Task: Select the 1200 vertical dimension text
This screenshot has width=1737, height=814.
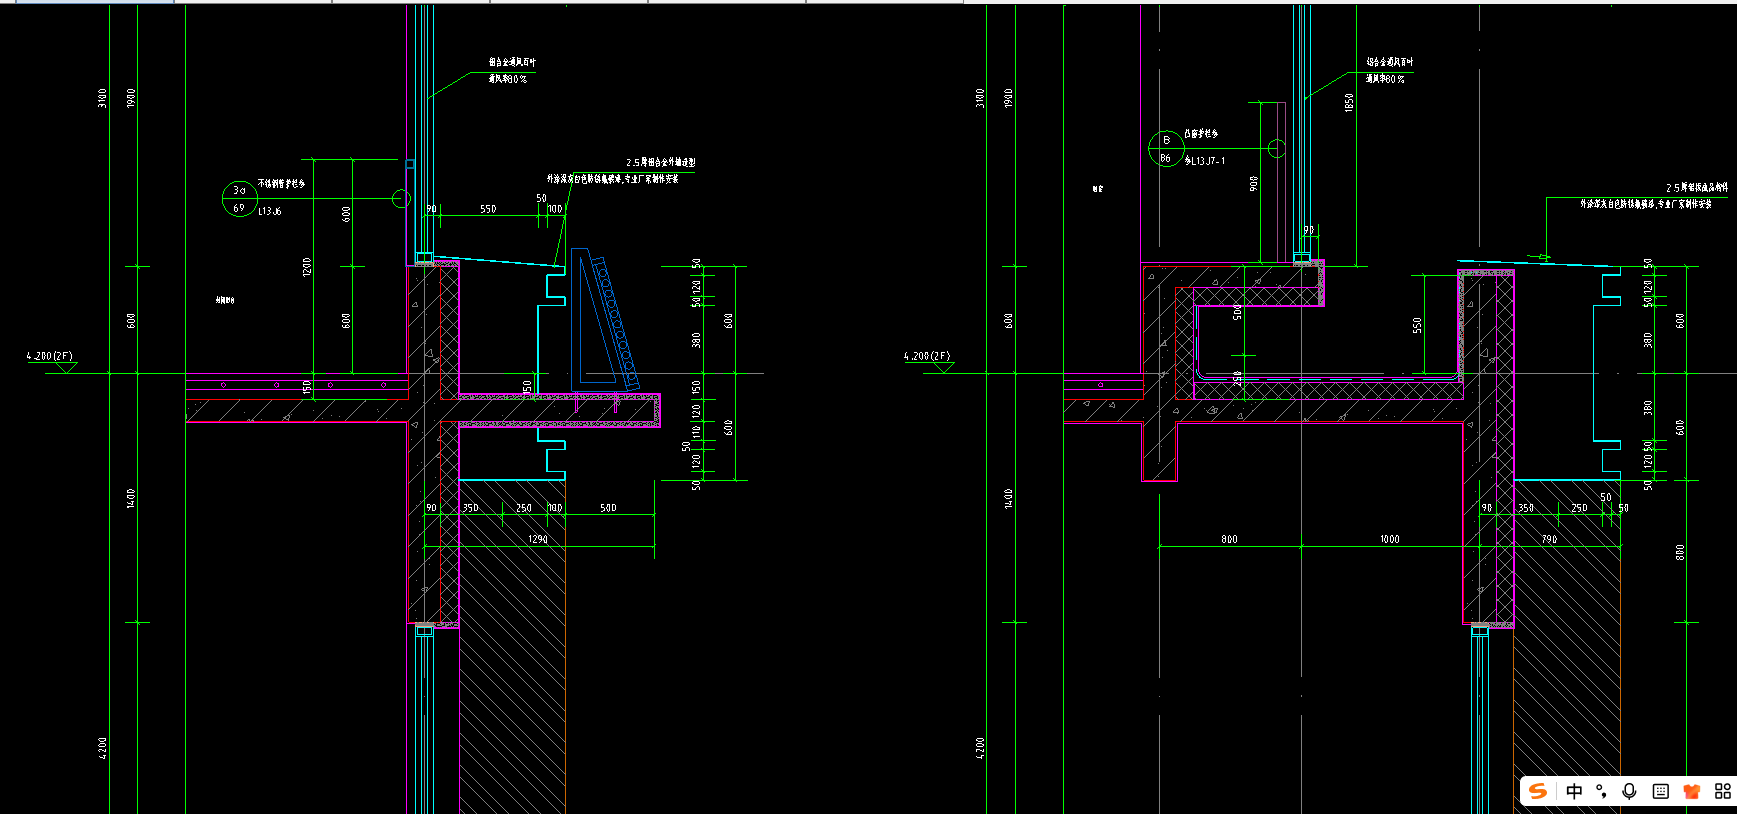Action: [307, 267]
